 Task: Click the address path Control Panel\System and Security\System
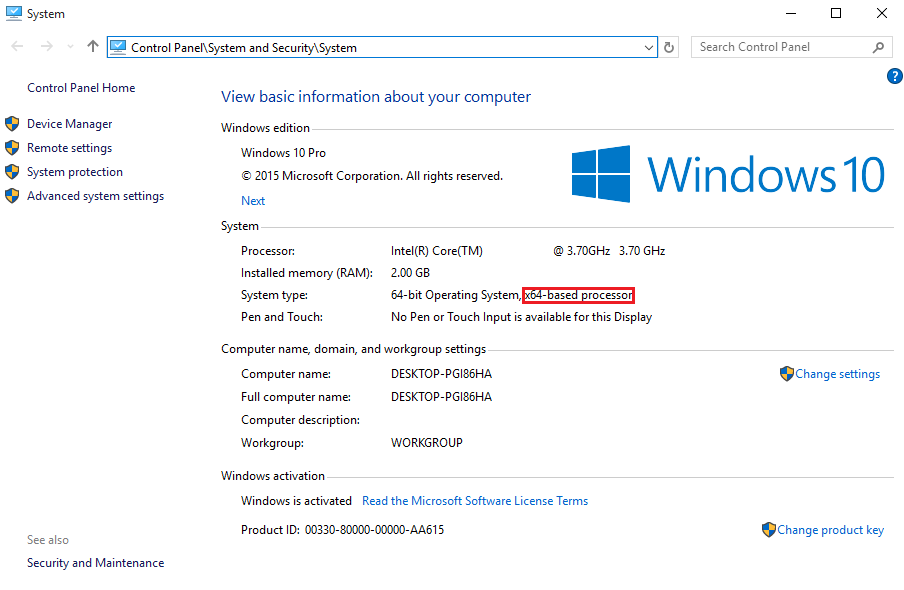[244, 48]
